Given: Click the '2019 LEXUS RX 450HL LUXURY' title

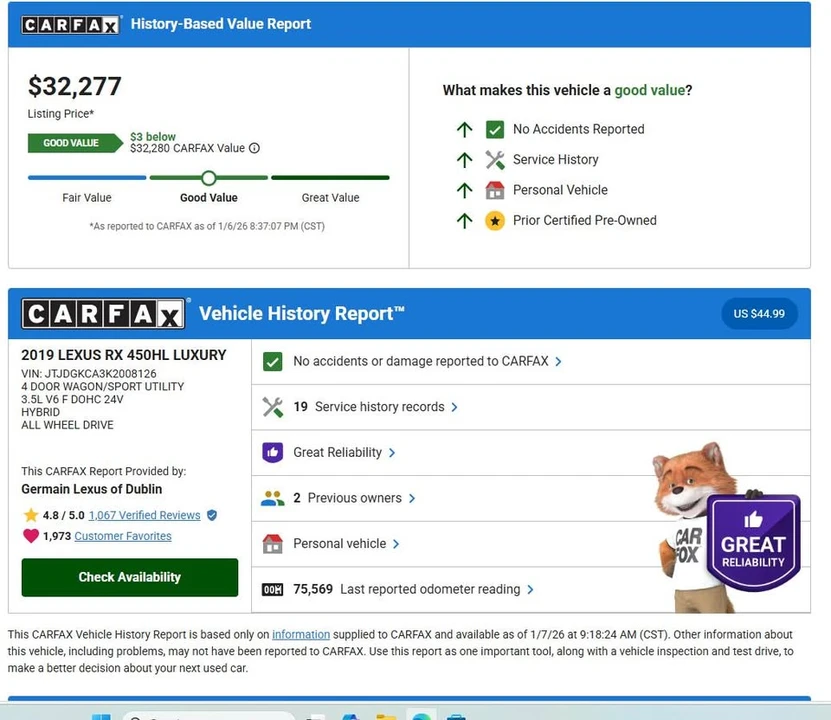Looking at the screenshot, I should click(x=123, y=355).
